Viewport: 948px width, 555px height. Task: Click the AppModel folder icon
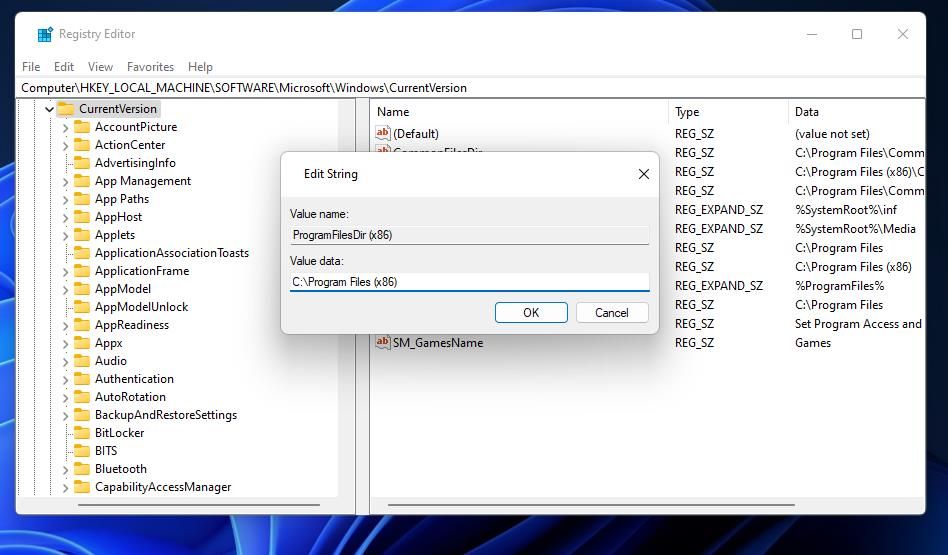point(82,289)
